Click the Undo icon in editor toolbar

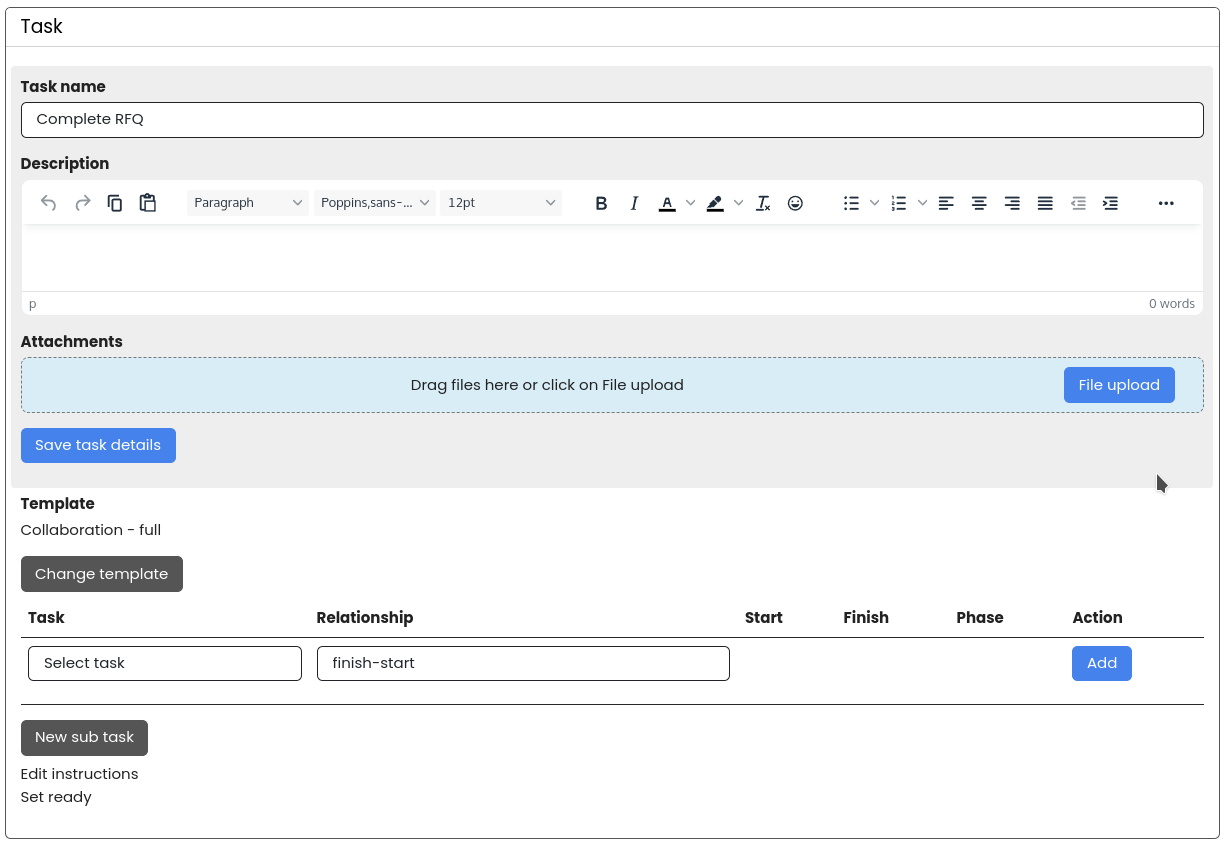click(x=49, y=203)
